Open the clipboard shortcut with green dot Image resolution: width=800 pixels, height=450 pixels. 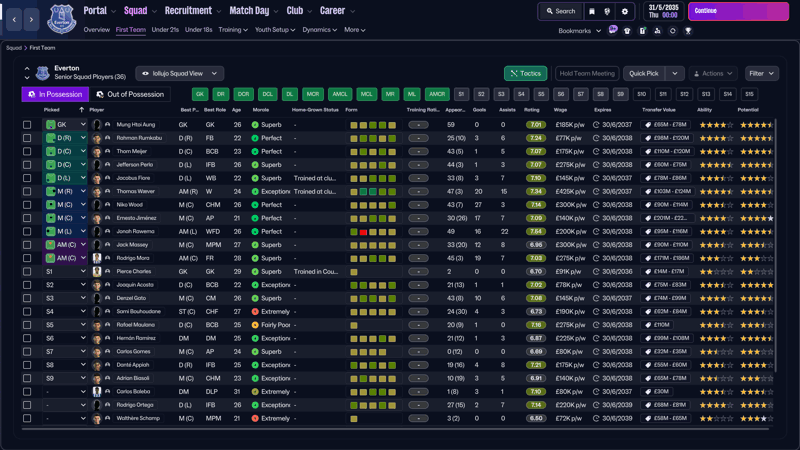[642, 31]
